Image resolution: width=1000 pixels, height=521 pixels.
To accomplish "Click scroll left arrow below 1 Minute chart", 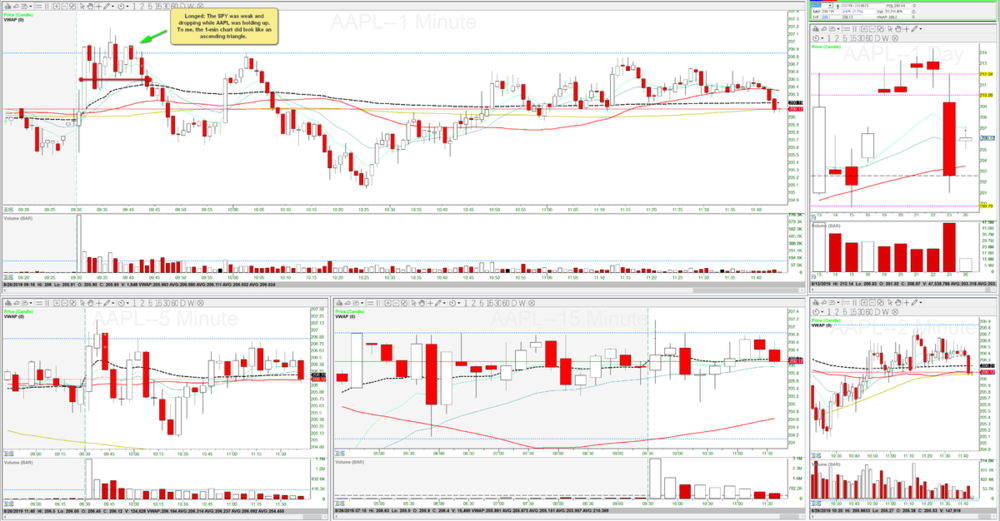I will (5, 291).
